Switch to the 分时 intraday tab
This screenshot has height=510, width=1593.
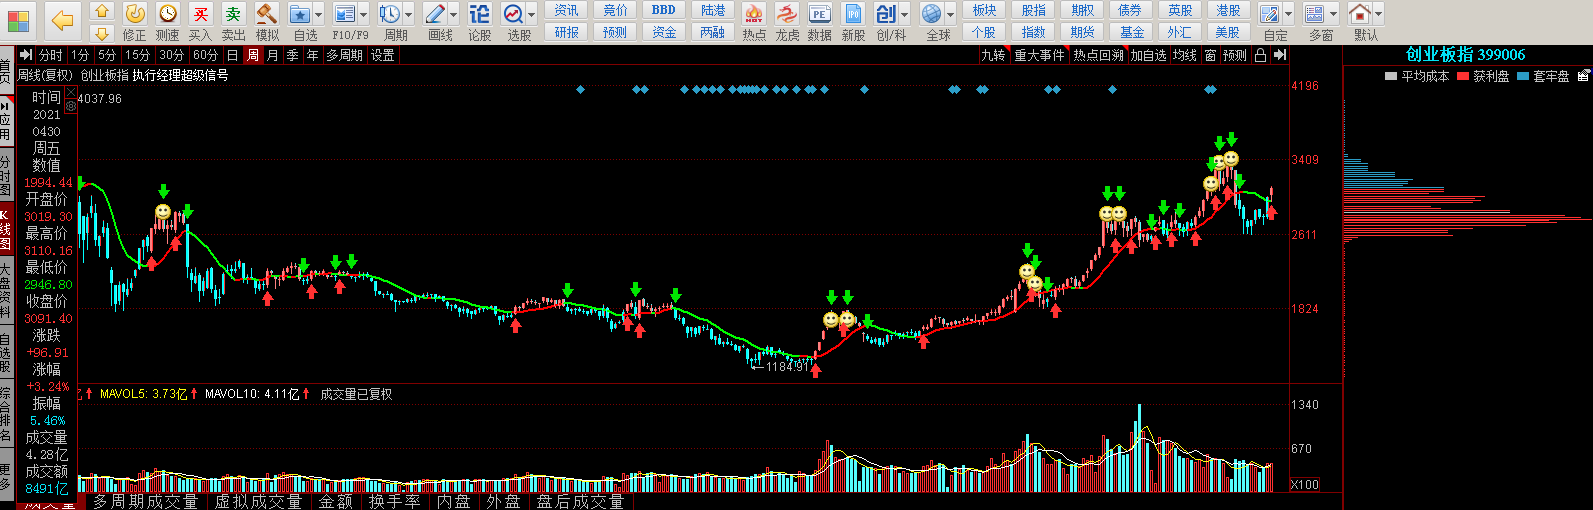pyautogui.click(x=50, y=55)
